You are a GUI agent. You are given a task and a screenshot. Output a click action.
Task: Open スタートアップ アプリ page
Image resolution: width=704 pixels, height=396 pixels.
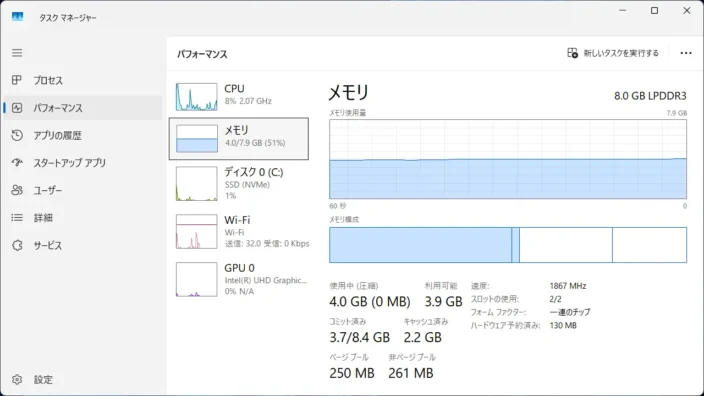pyautogui.click(x=83, y=163)
